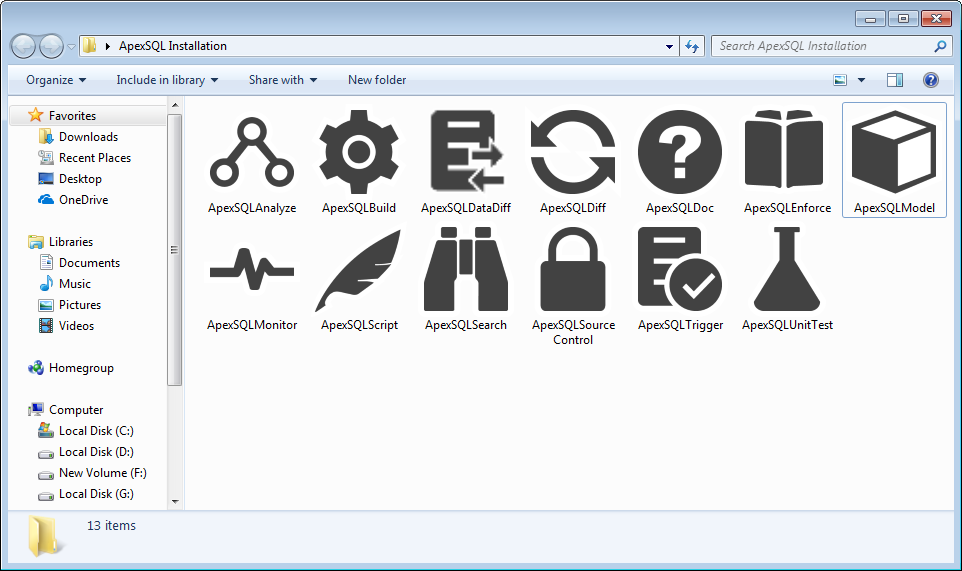Click the Forward navigation arrow
The image size is (962, 571).
tap(51, 46)
